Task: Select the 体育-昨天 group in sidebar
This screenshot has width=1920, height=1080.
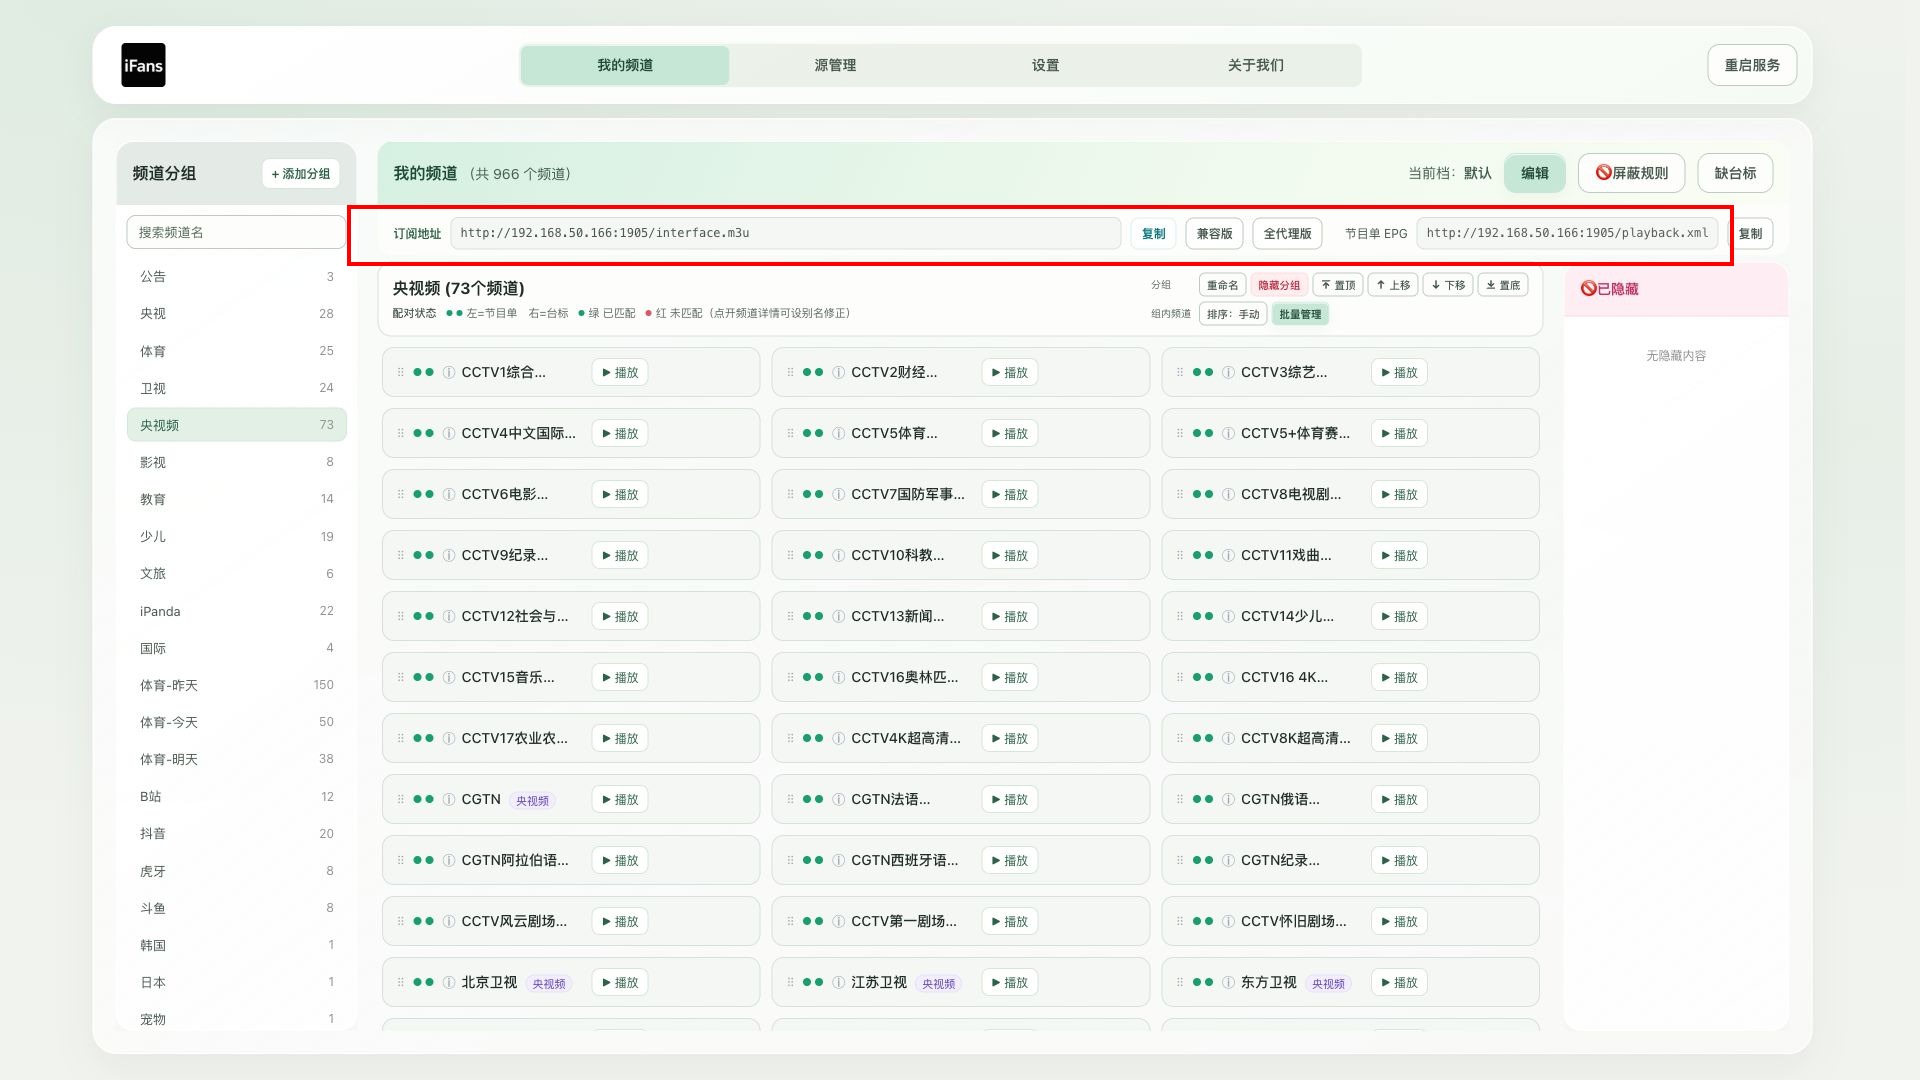Action: tap(237, 685)
